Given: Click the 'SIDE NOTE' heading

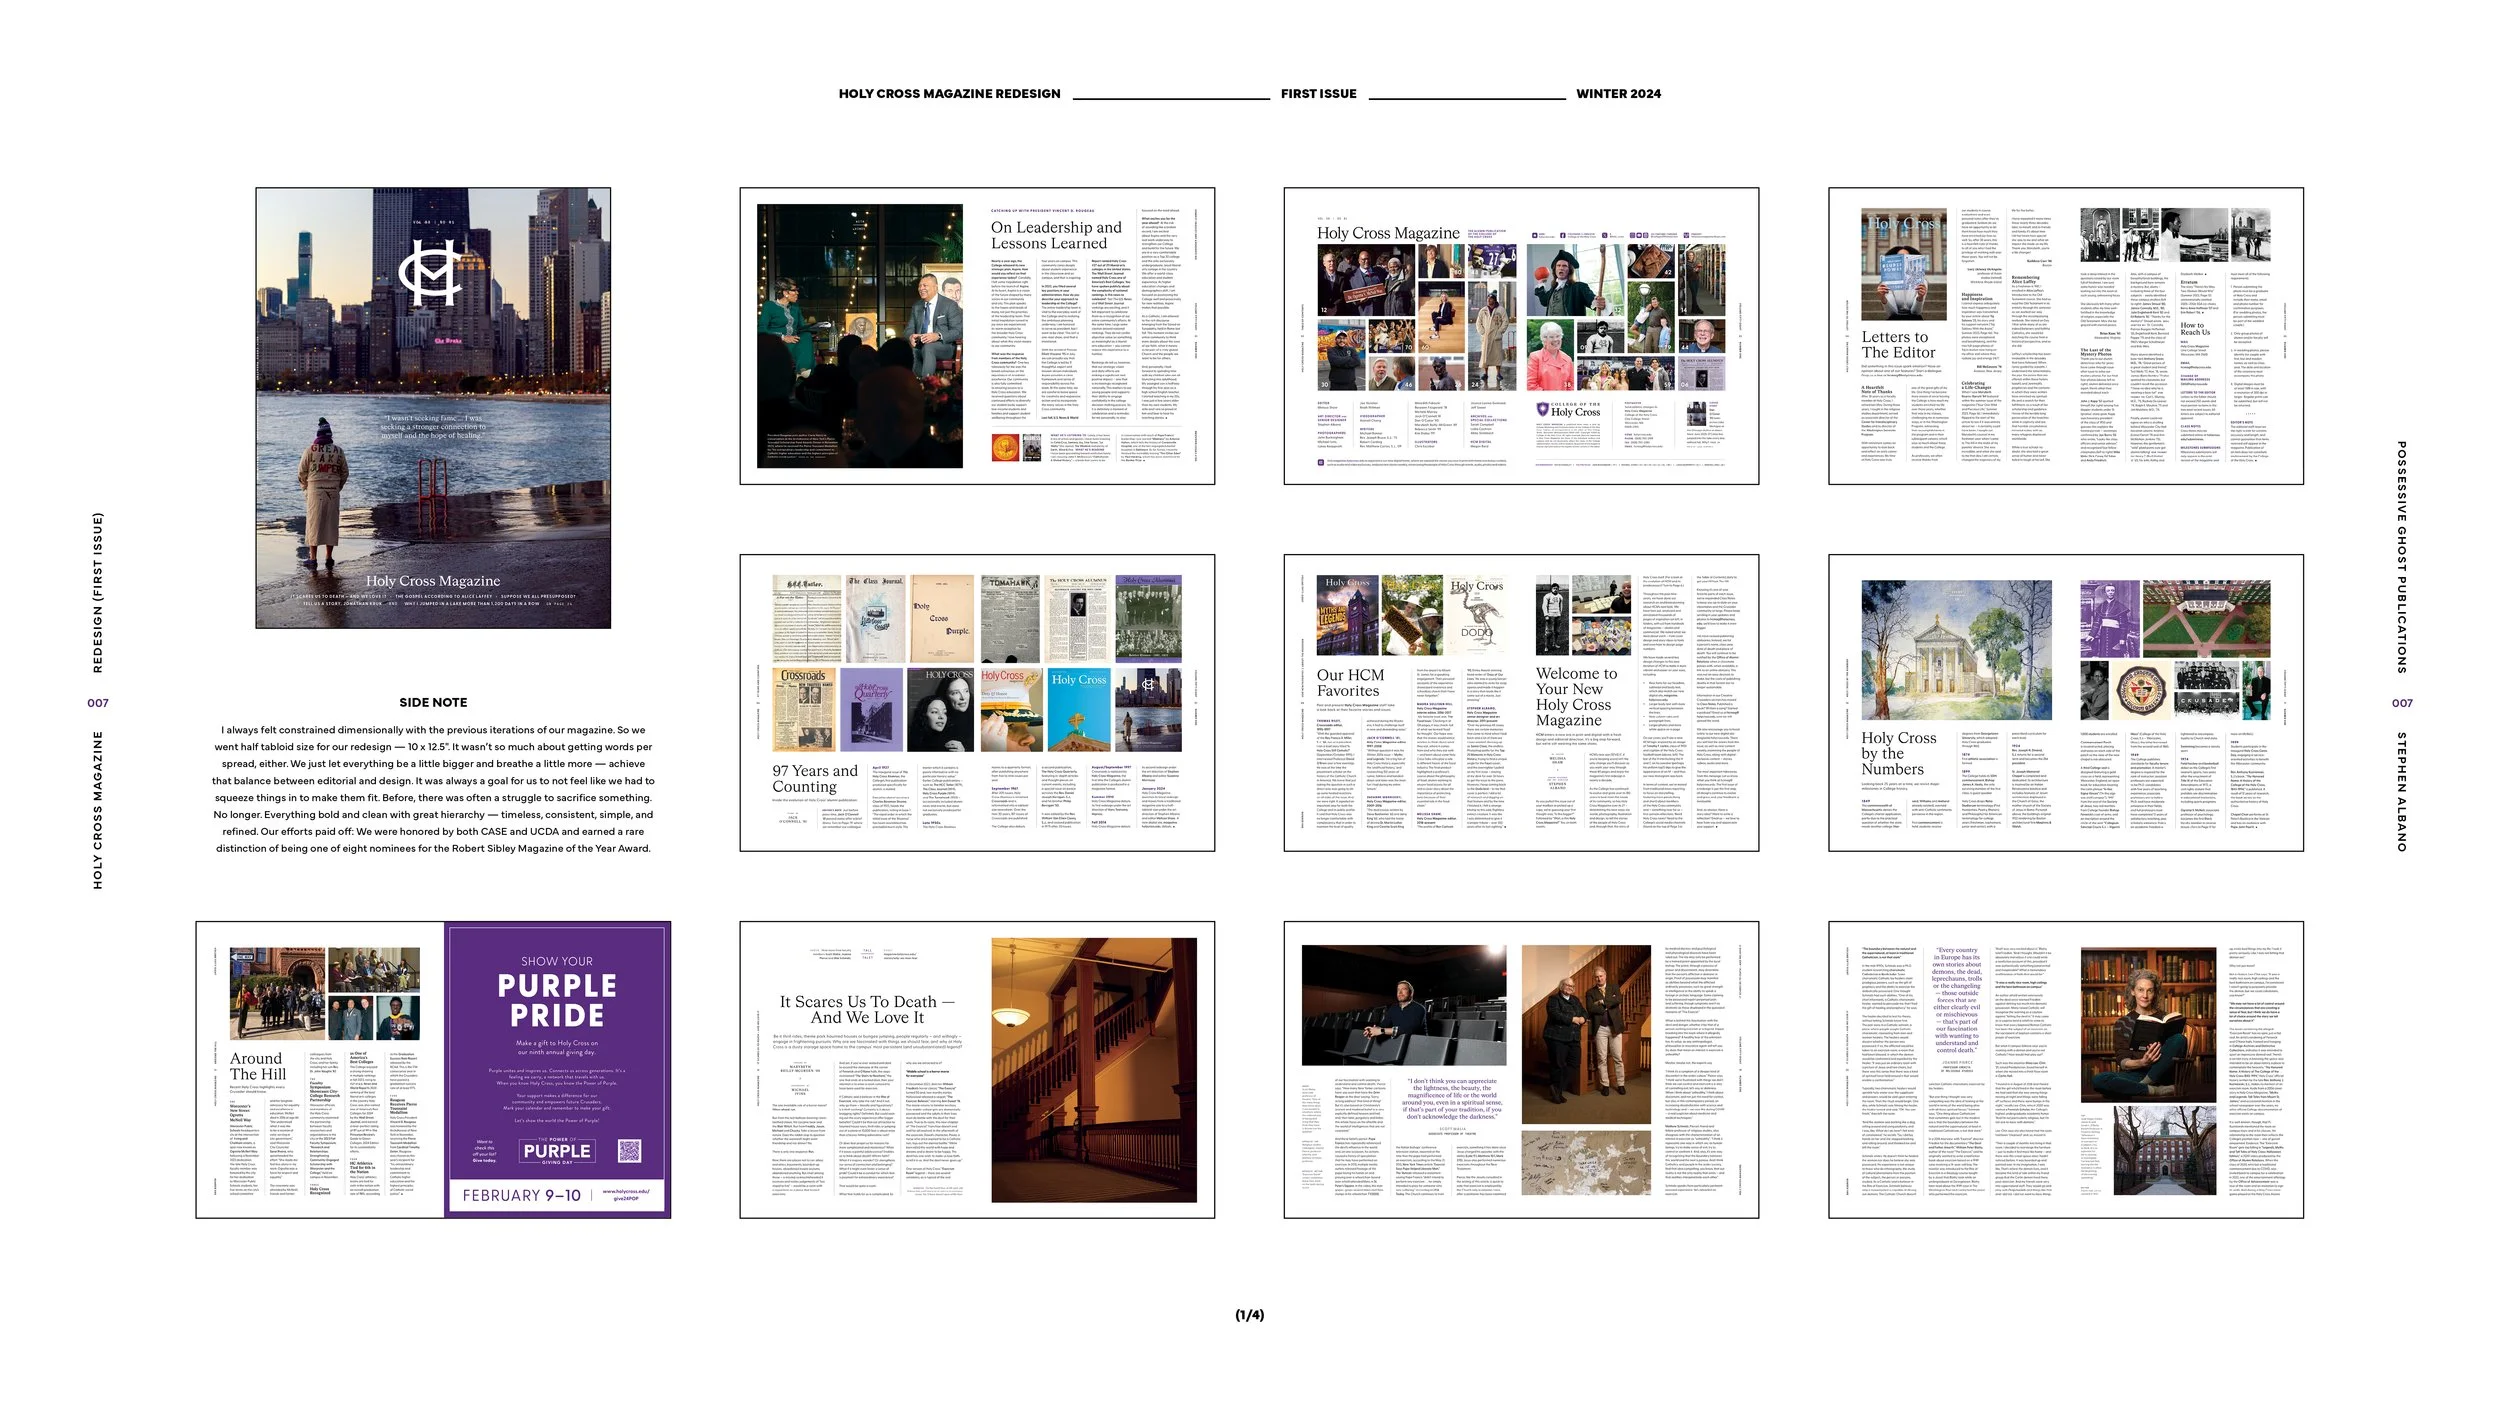Looking at the screenshot, I should pyautogui.click(x=433, y=703).
